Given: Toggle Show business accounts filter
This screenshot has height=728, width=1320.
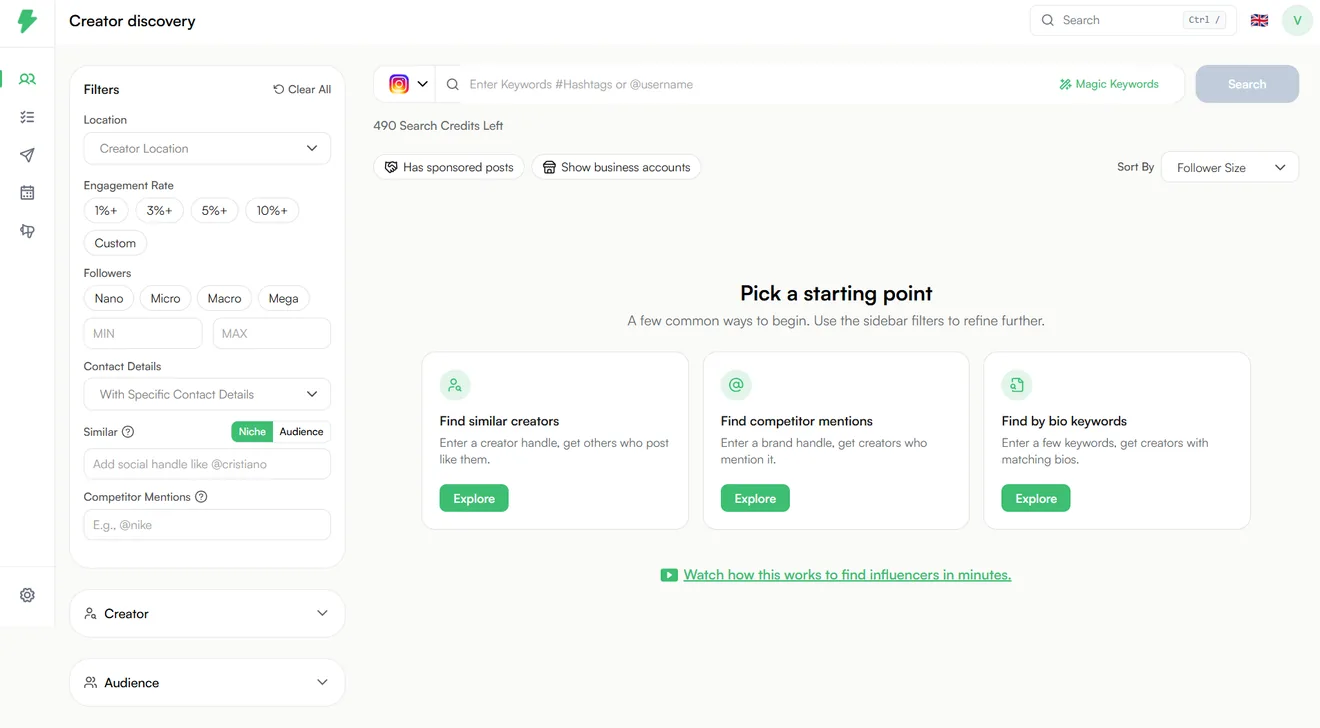Looking at the screenshot, I should (x=616, y=167).
